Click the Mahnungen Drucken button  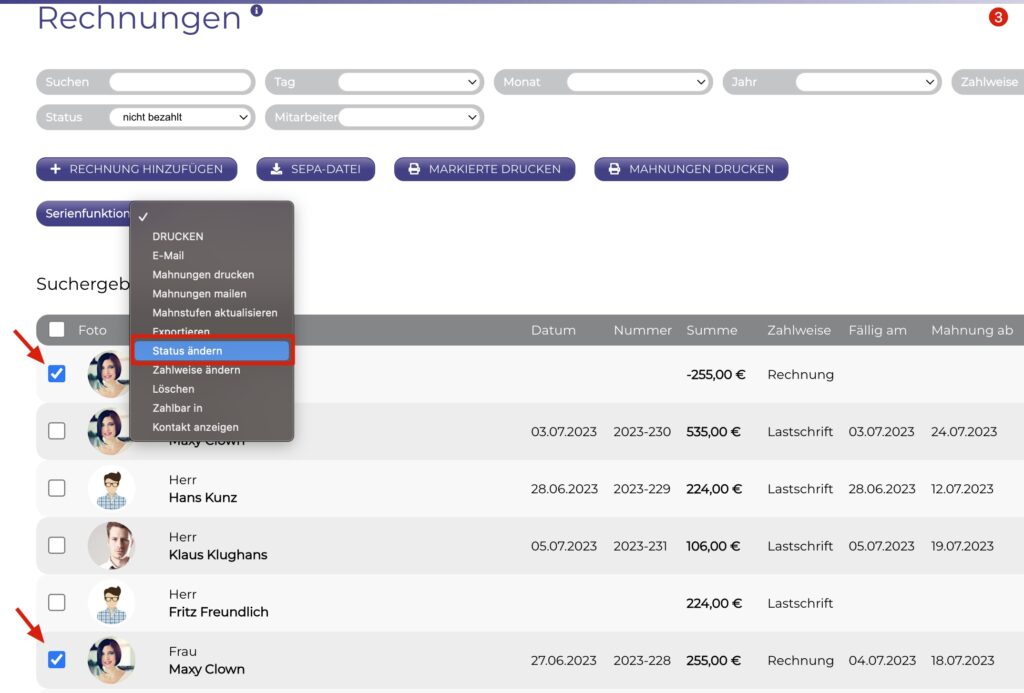pos(691,169)
